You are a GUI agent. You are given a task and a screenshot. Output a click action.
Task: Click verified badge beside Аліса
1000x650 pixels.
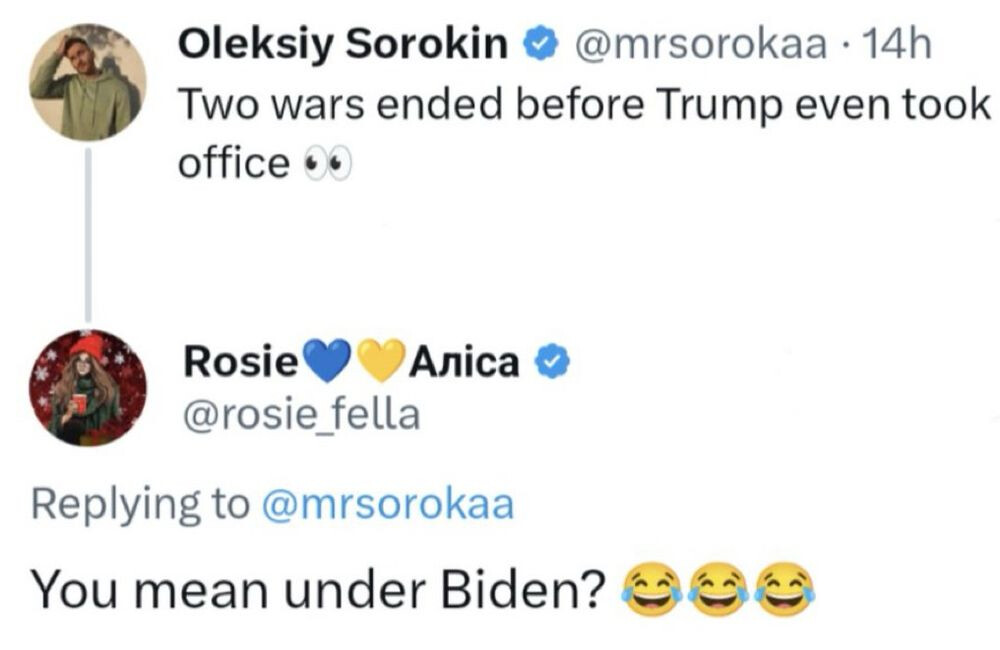(x=553, y=364)
